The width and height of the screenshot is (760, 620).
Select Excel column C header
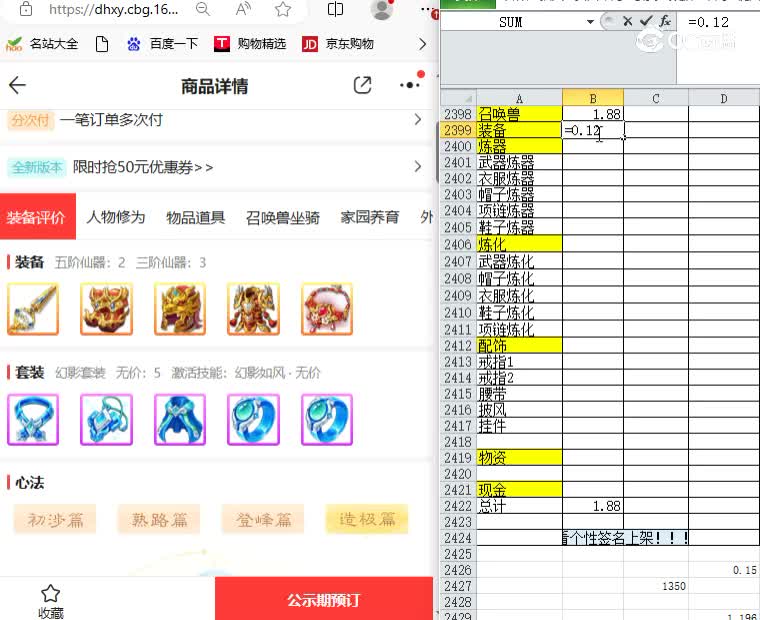tap(656, 99)
